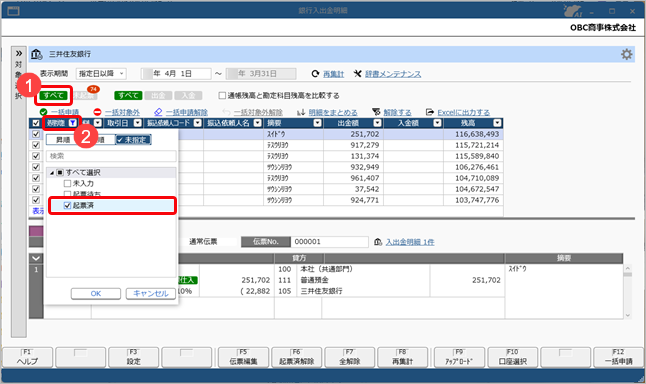
Task: Uncheck row checkbox for 251,702 entry
Action: [36, 134]
